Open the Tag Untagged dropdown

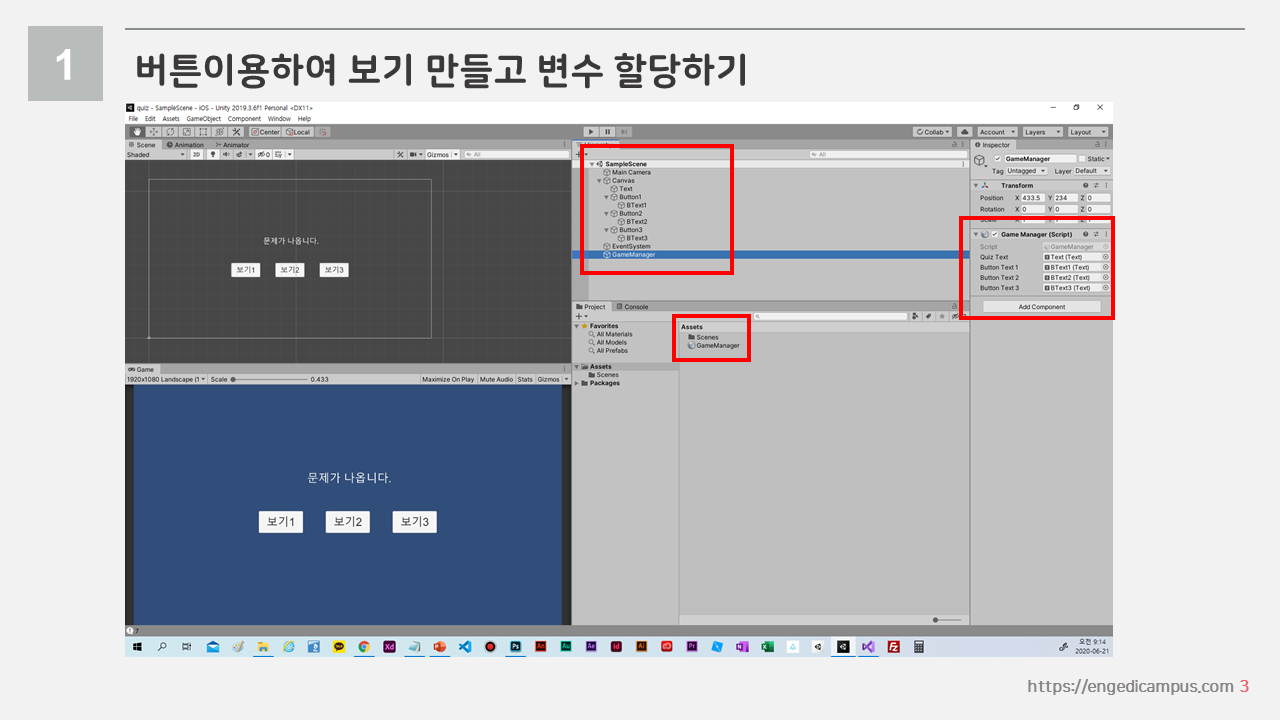(x=1027, y=171)
